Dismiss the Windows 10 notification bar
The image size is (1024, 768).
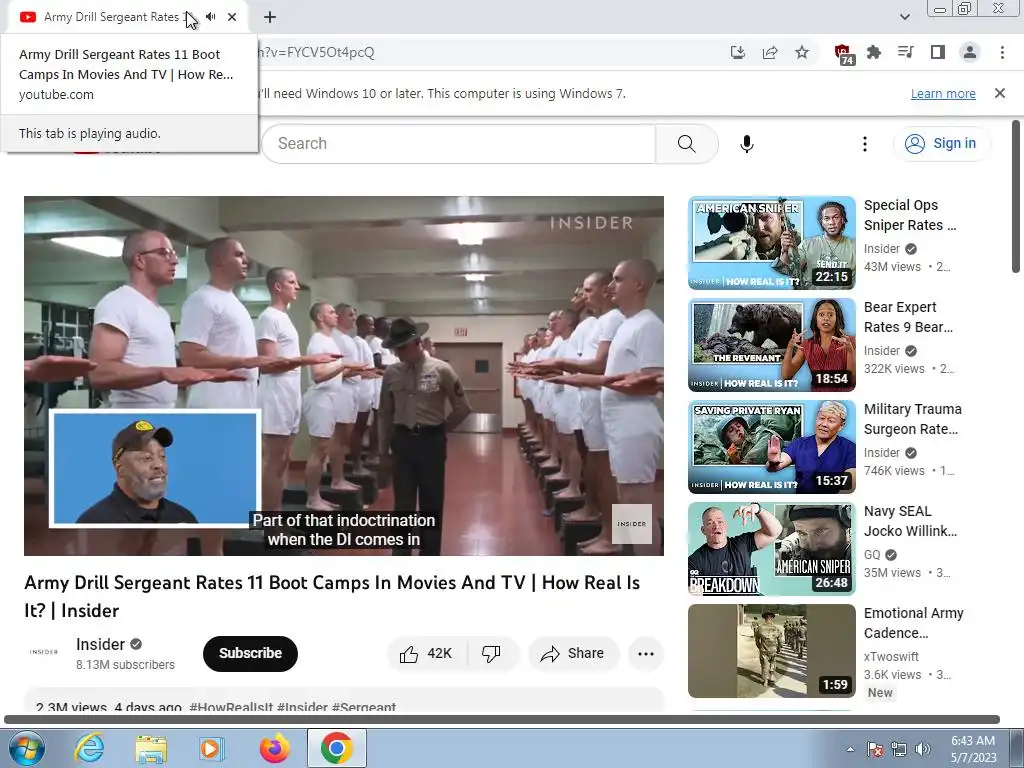[1000, 93]
